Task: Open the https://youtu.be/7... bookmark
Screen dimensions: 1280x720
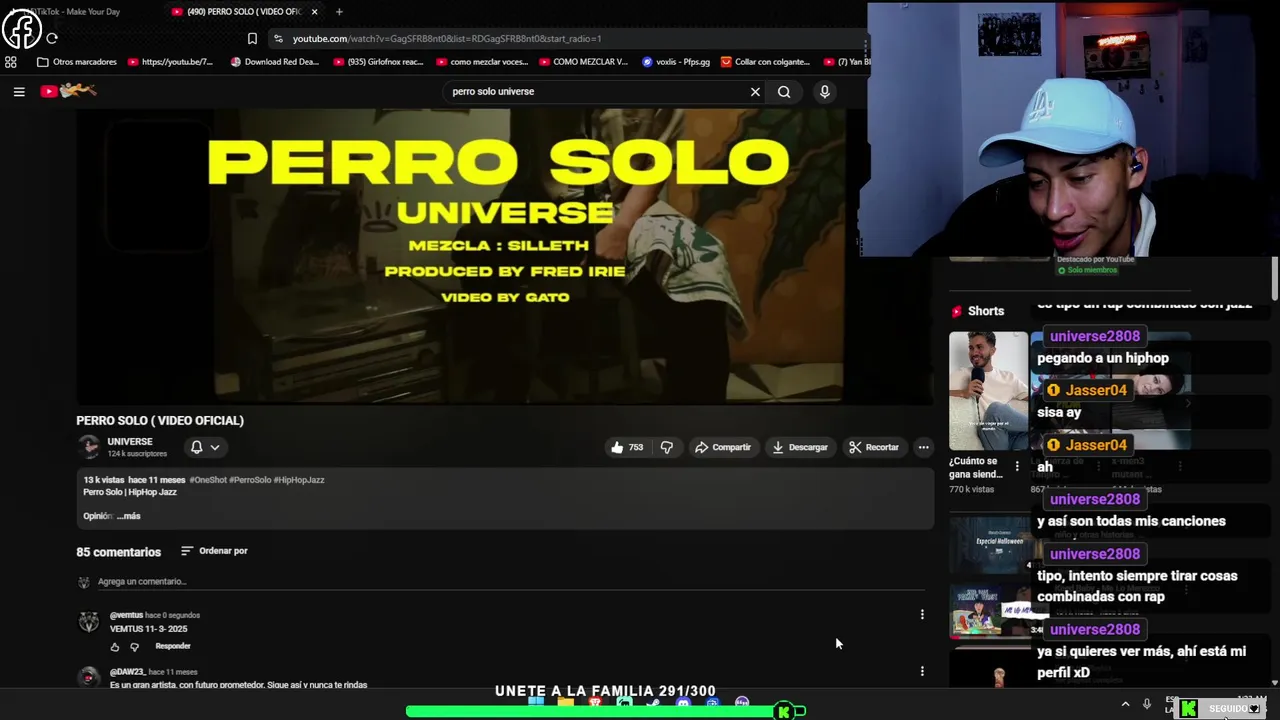Action: 170,62
